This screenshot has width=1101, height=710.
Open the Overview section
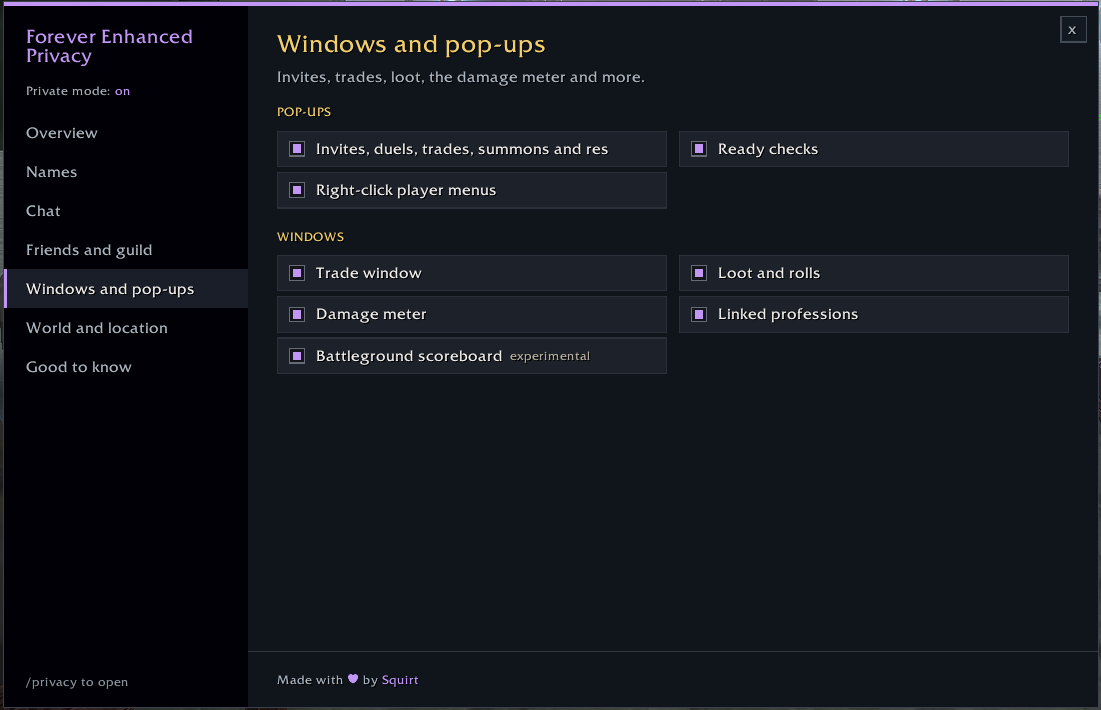coord(126,133)
